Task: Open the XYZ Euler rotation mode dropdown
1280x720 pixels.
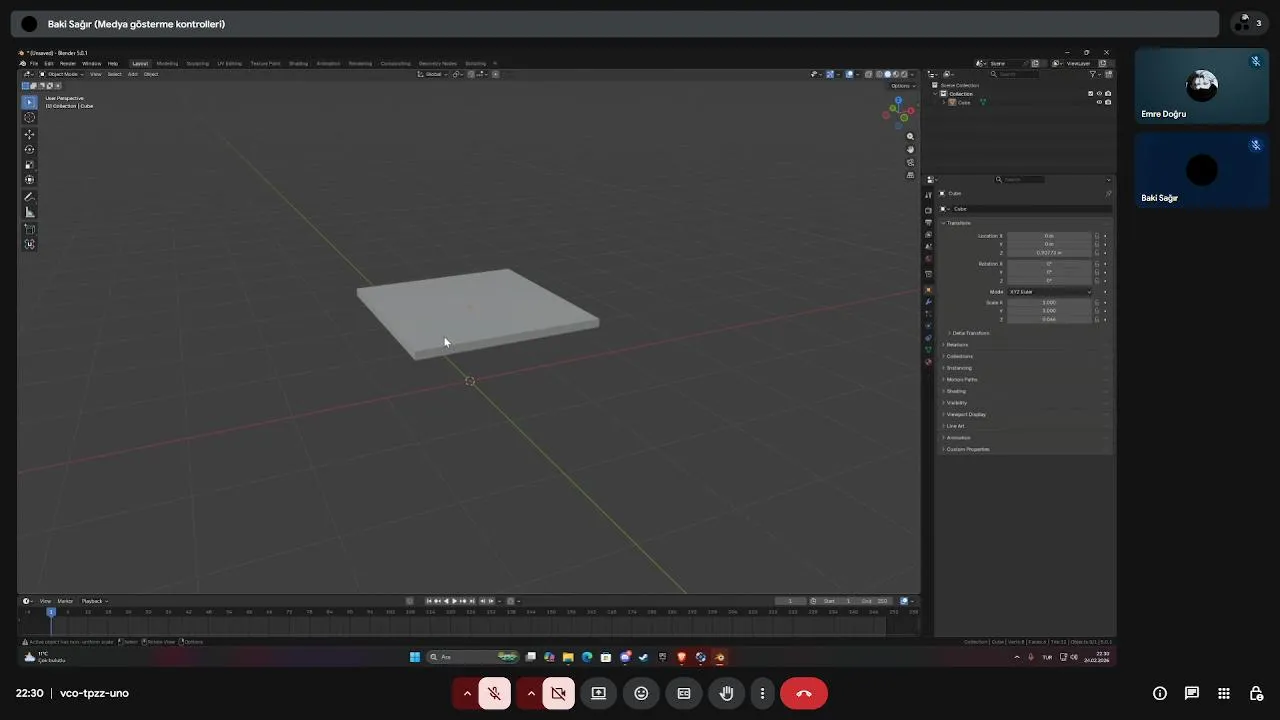Action: click(x=1049, y=291)
